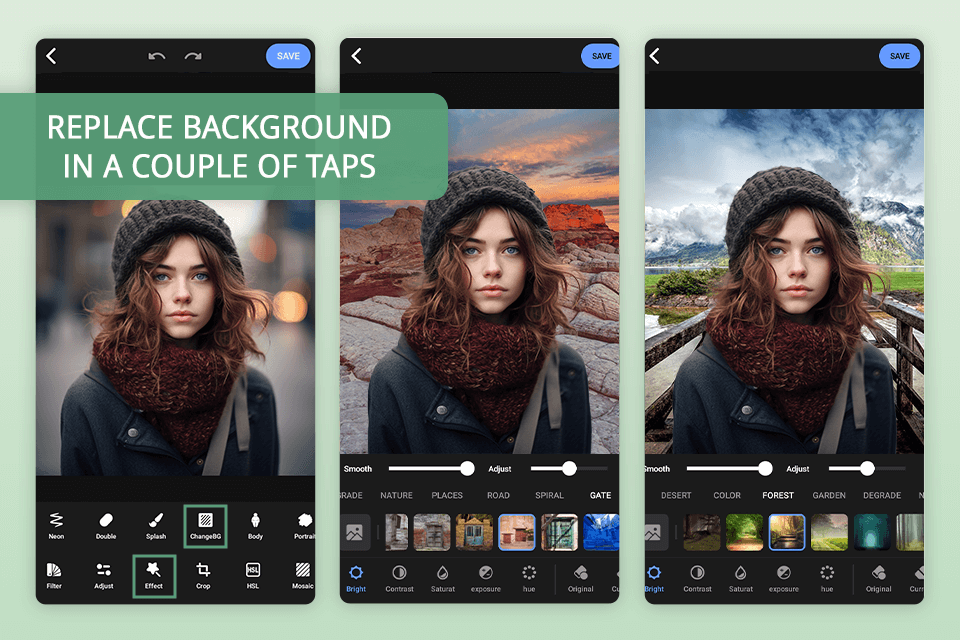This screenshot has height=640, width=960.
Task: Select Contrast adjustment on the FOREST screen
Action: [x=697, y=579]
